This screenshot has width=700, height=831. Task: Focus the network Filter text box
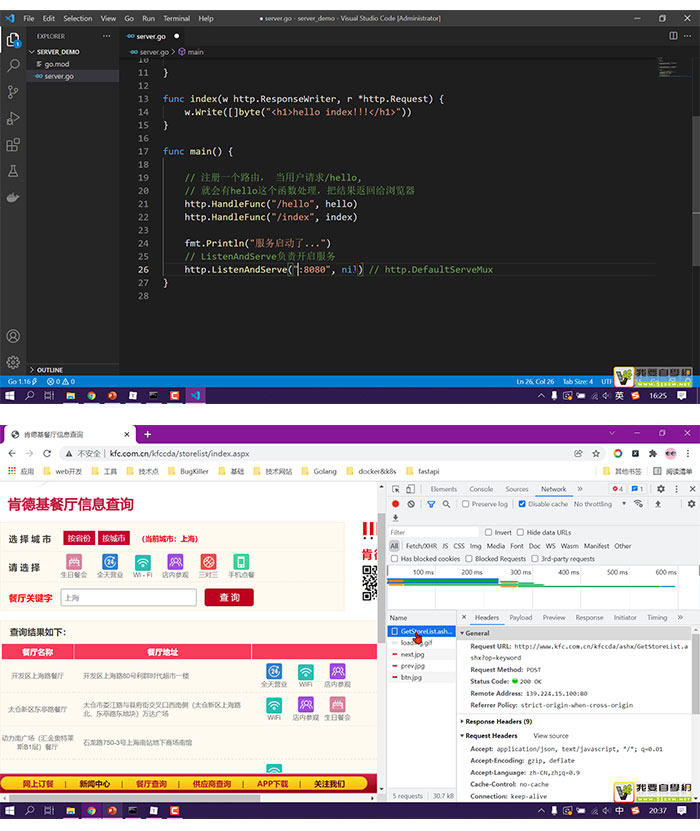point(433,533)
